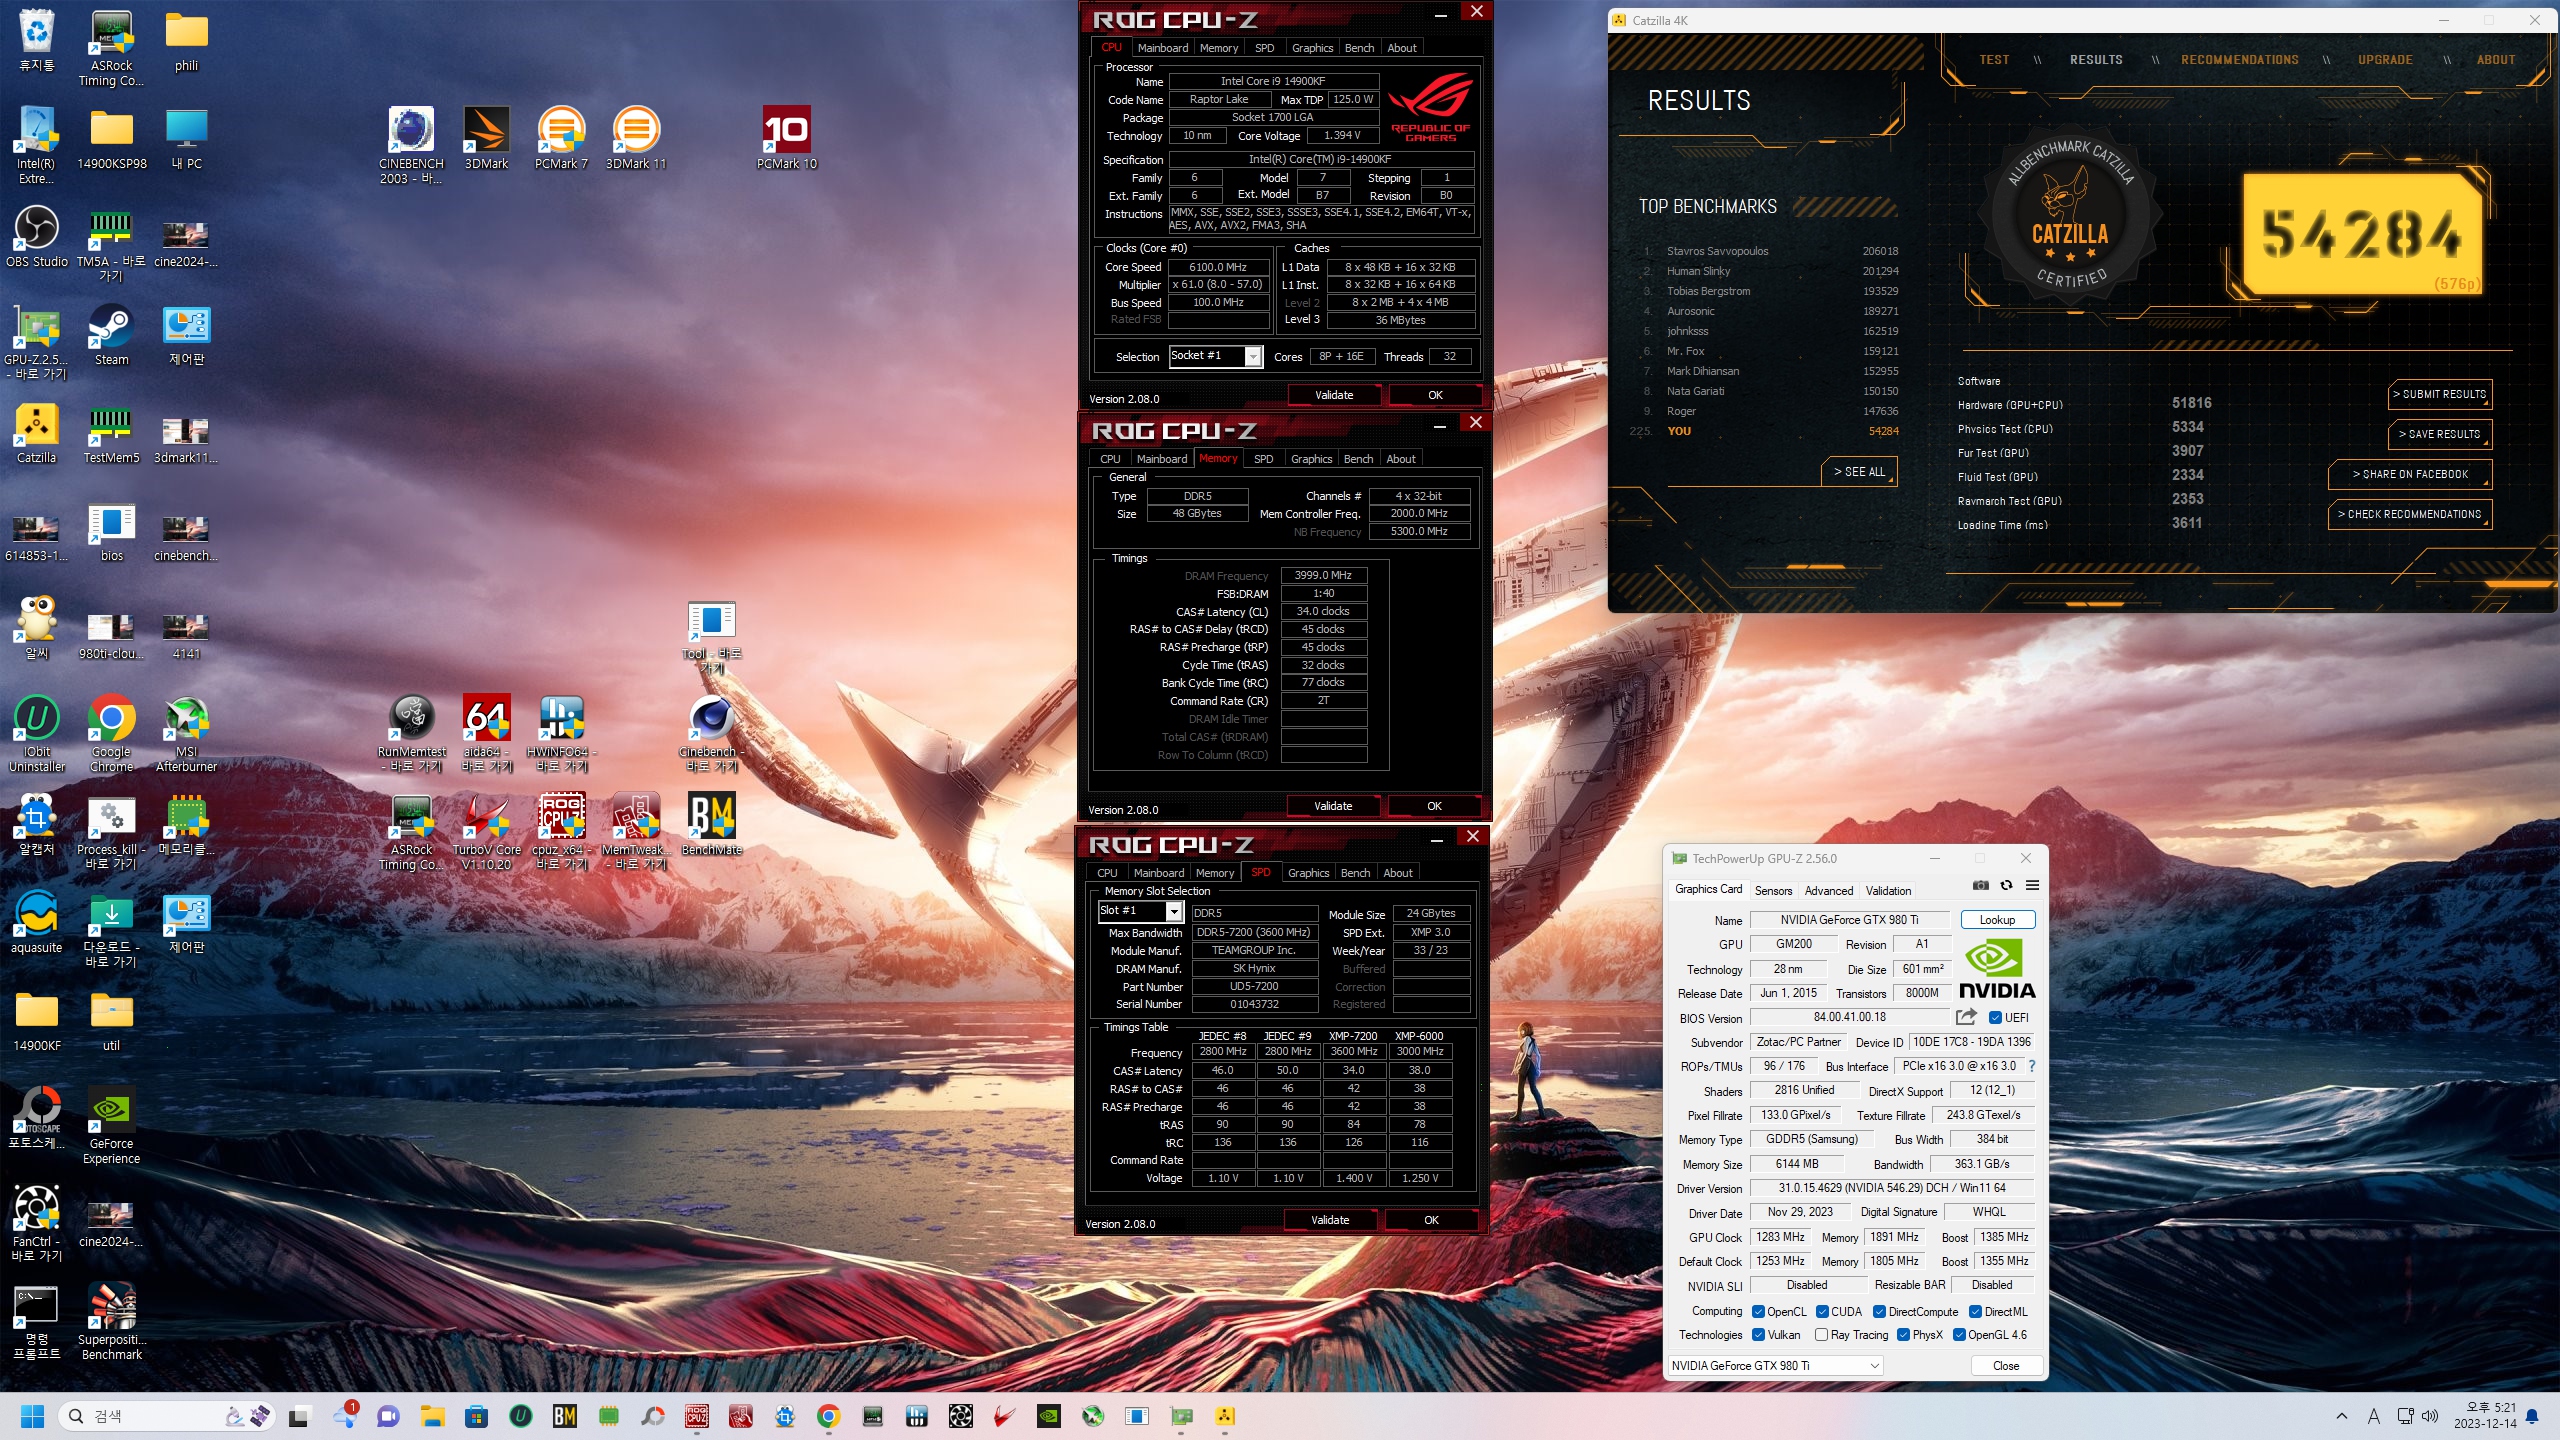Image resolution: width=2560 pixels, height=1440 pixels.
Task: Toggle the DirectCompute checkbox
Action: click(1879, 1311)
